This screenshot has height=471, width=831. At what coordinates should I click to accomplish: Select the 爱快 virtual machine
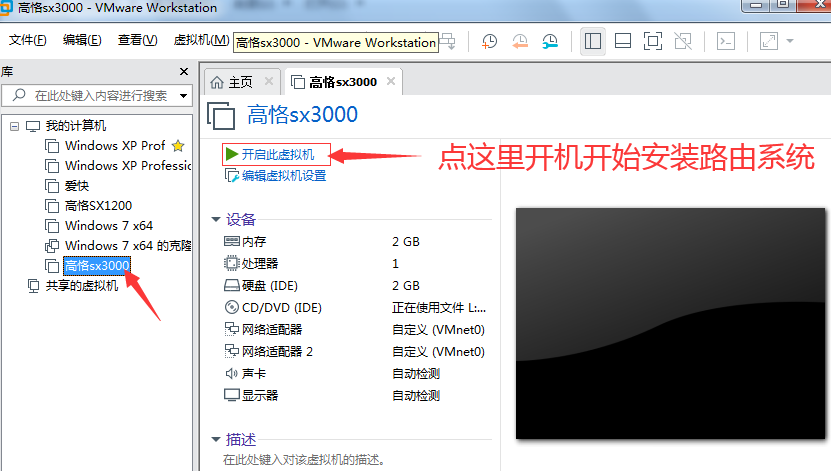pyautogui.click(x=77, y=186)
